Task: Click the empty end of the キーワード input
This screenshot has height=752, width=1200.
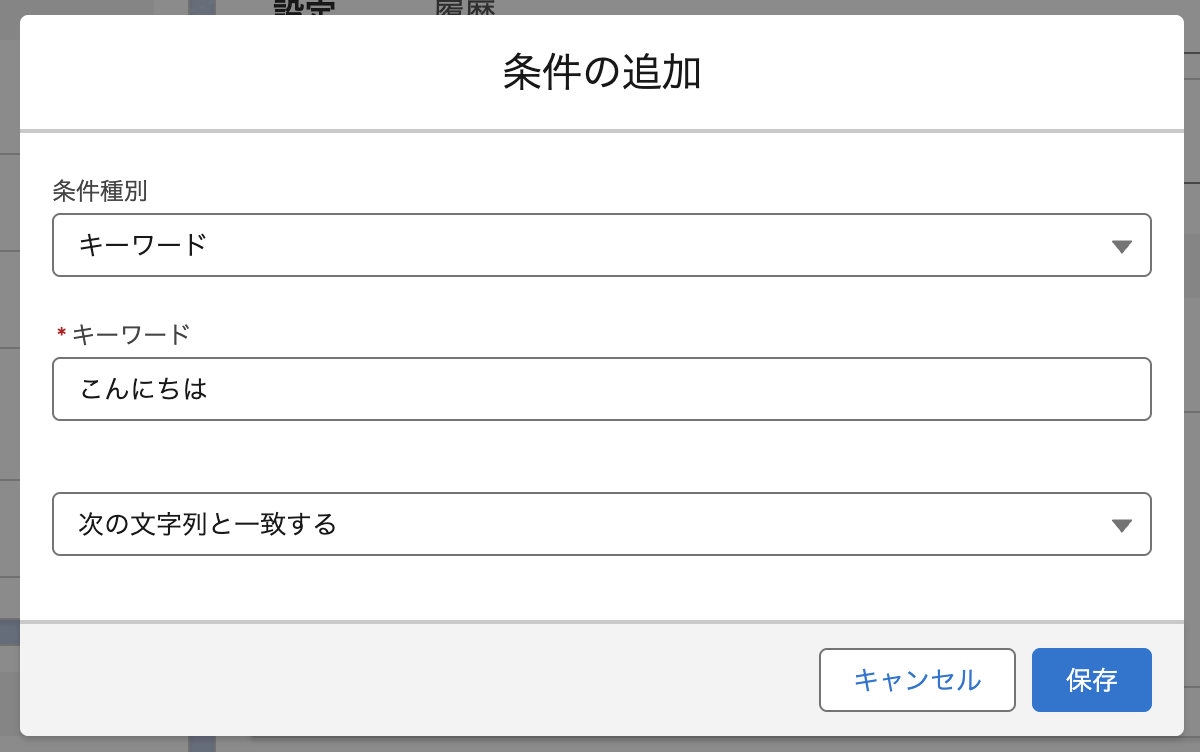Action: coord(900,389)
